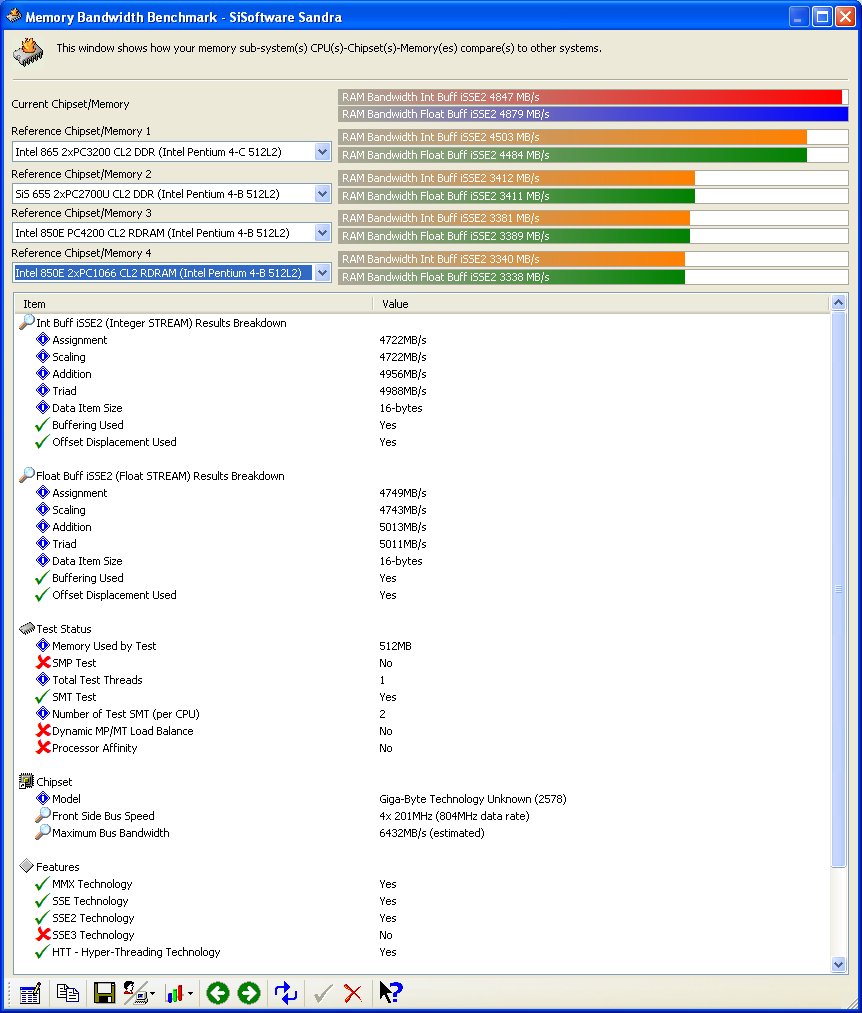862x1013 pixels.
Task: Click red bar RAM Bandwidth Int Buff 4847 MB/s
Action: click(590, 97)
